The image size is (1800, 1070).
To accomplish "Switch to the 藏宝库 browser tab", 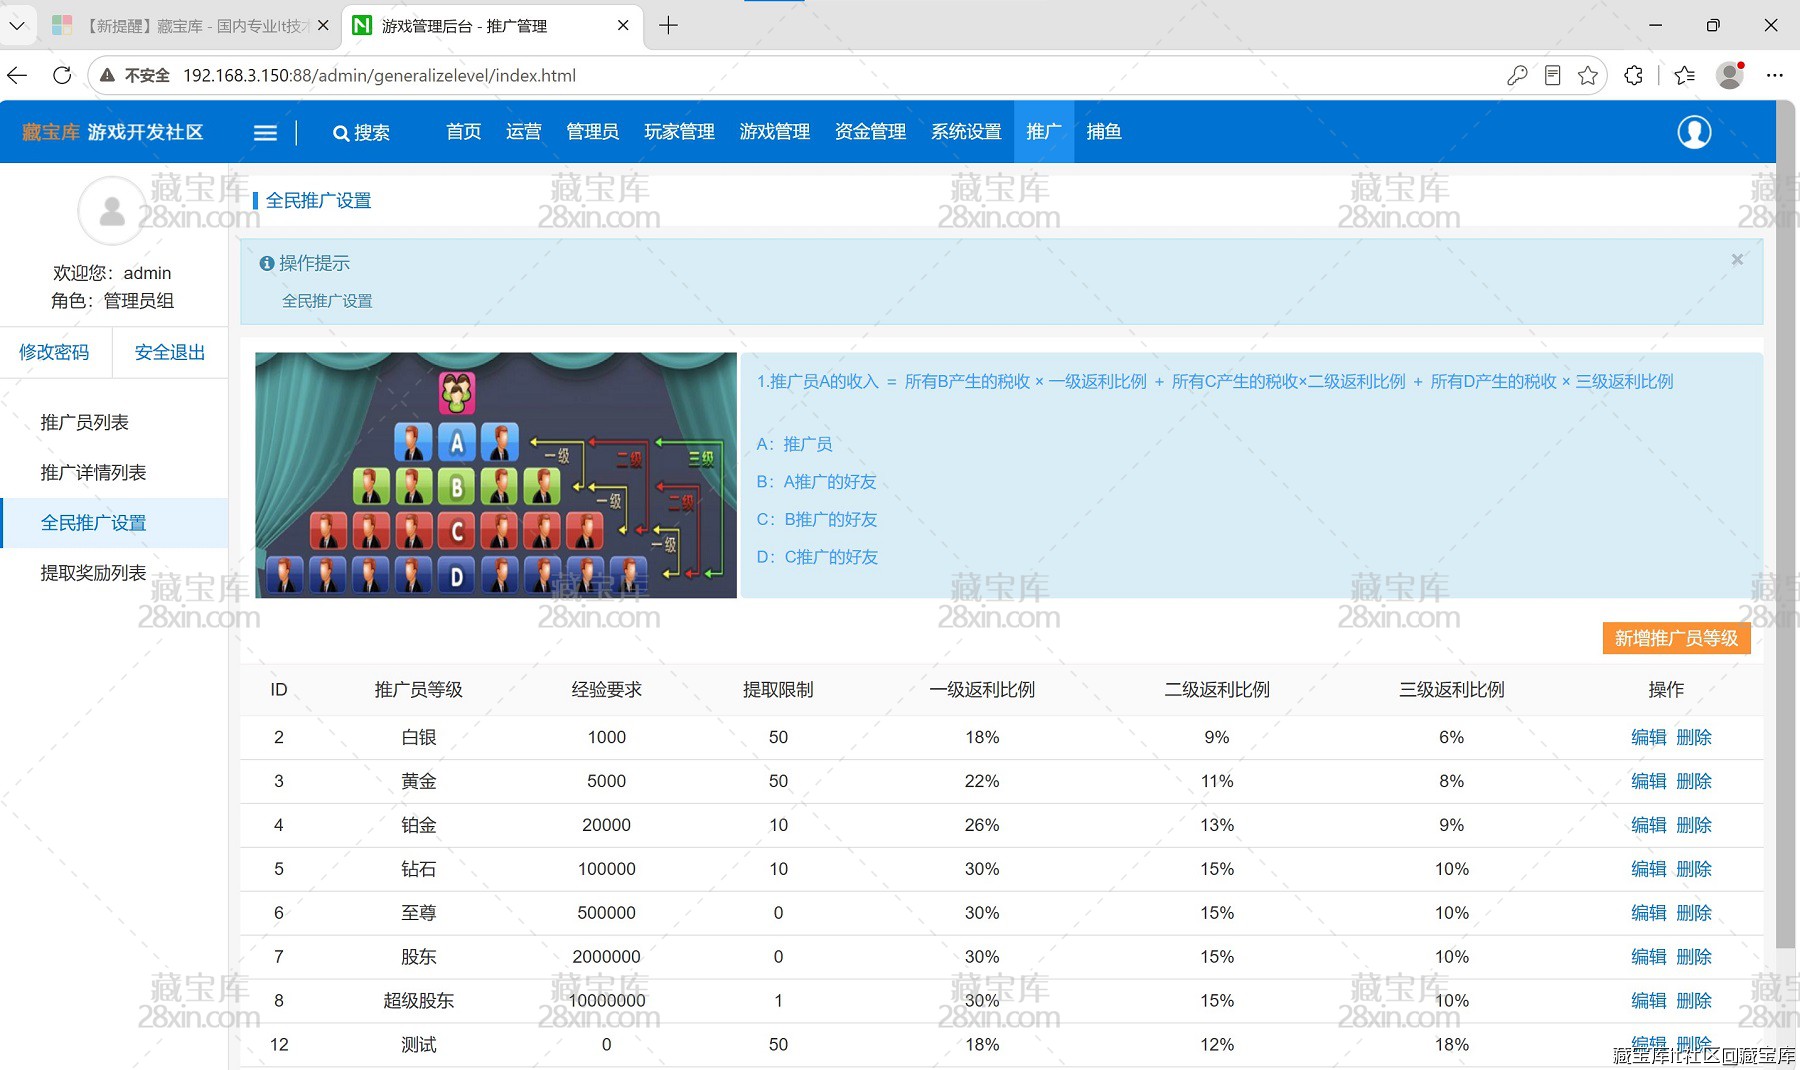I will point(190,26).
